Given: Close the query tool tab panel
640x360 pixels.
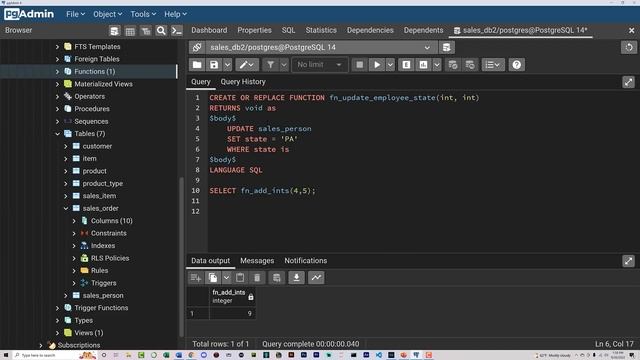Looking at the screenshot, I should point(631,31).
